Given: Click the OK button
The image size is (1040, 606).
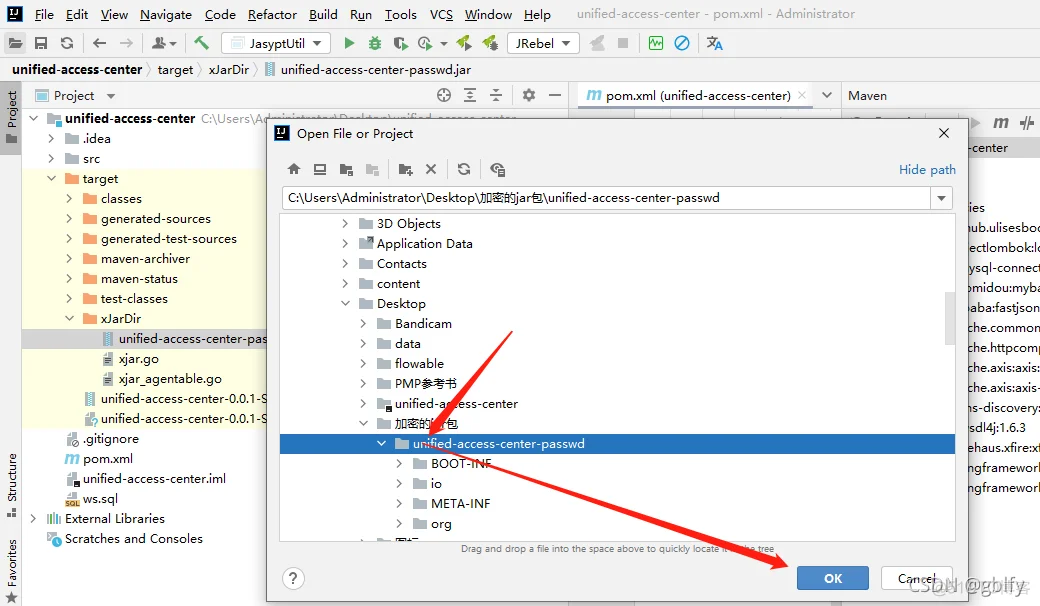Looking at the screenshot, I should [832, 578].
